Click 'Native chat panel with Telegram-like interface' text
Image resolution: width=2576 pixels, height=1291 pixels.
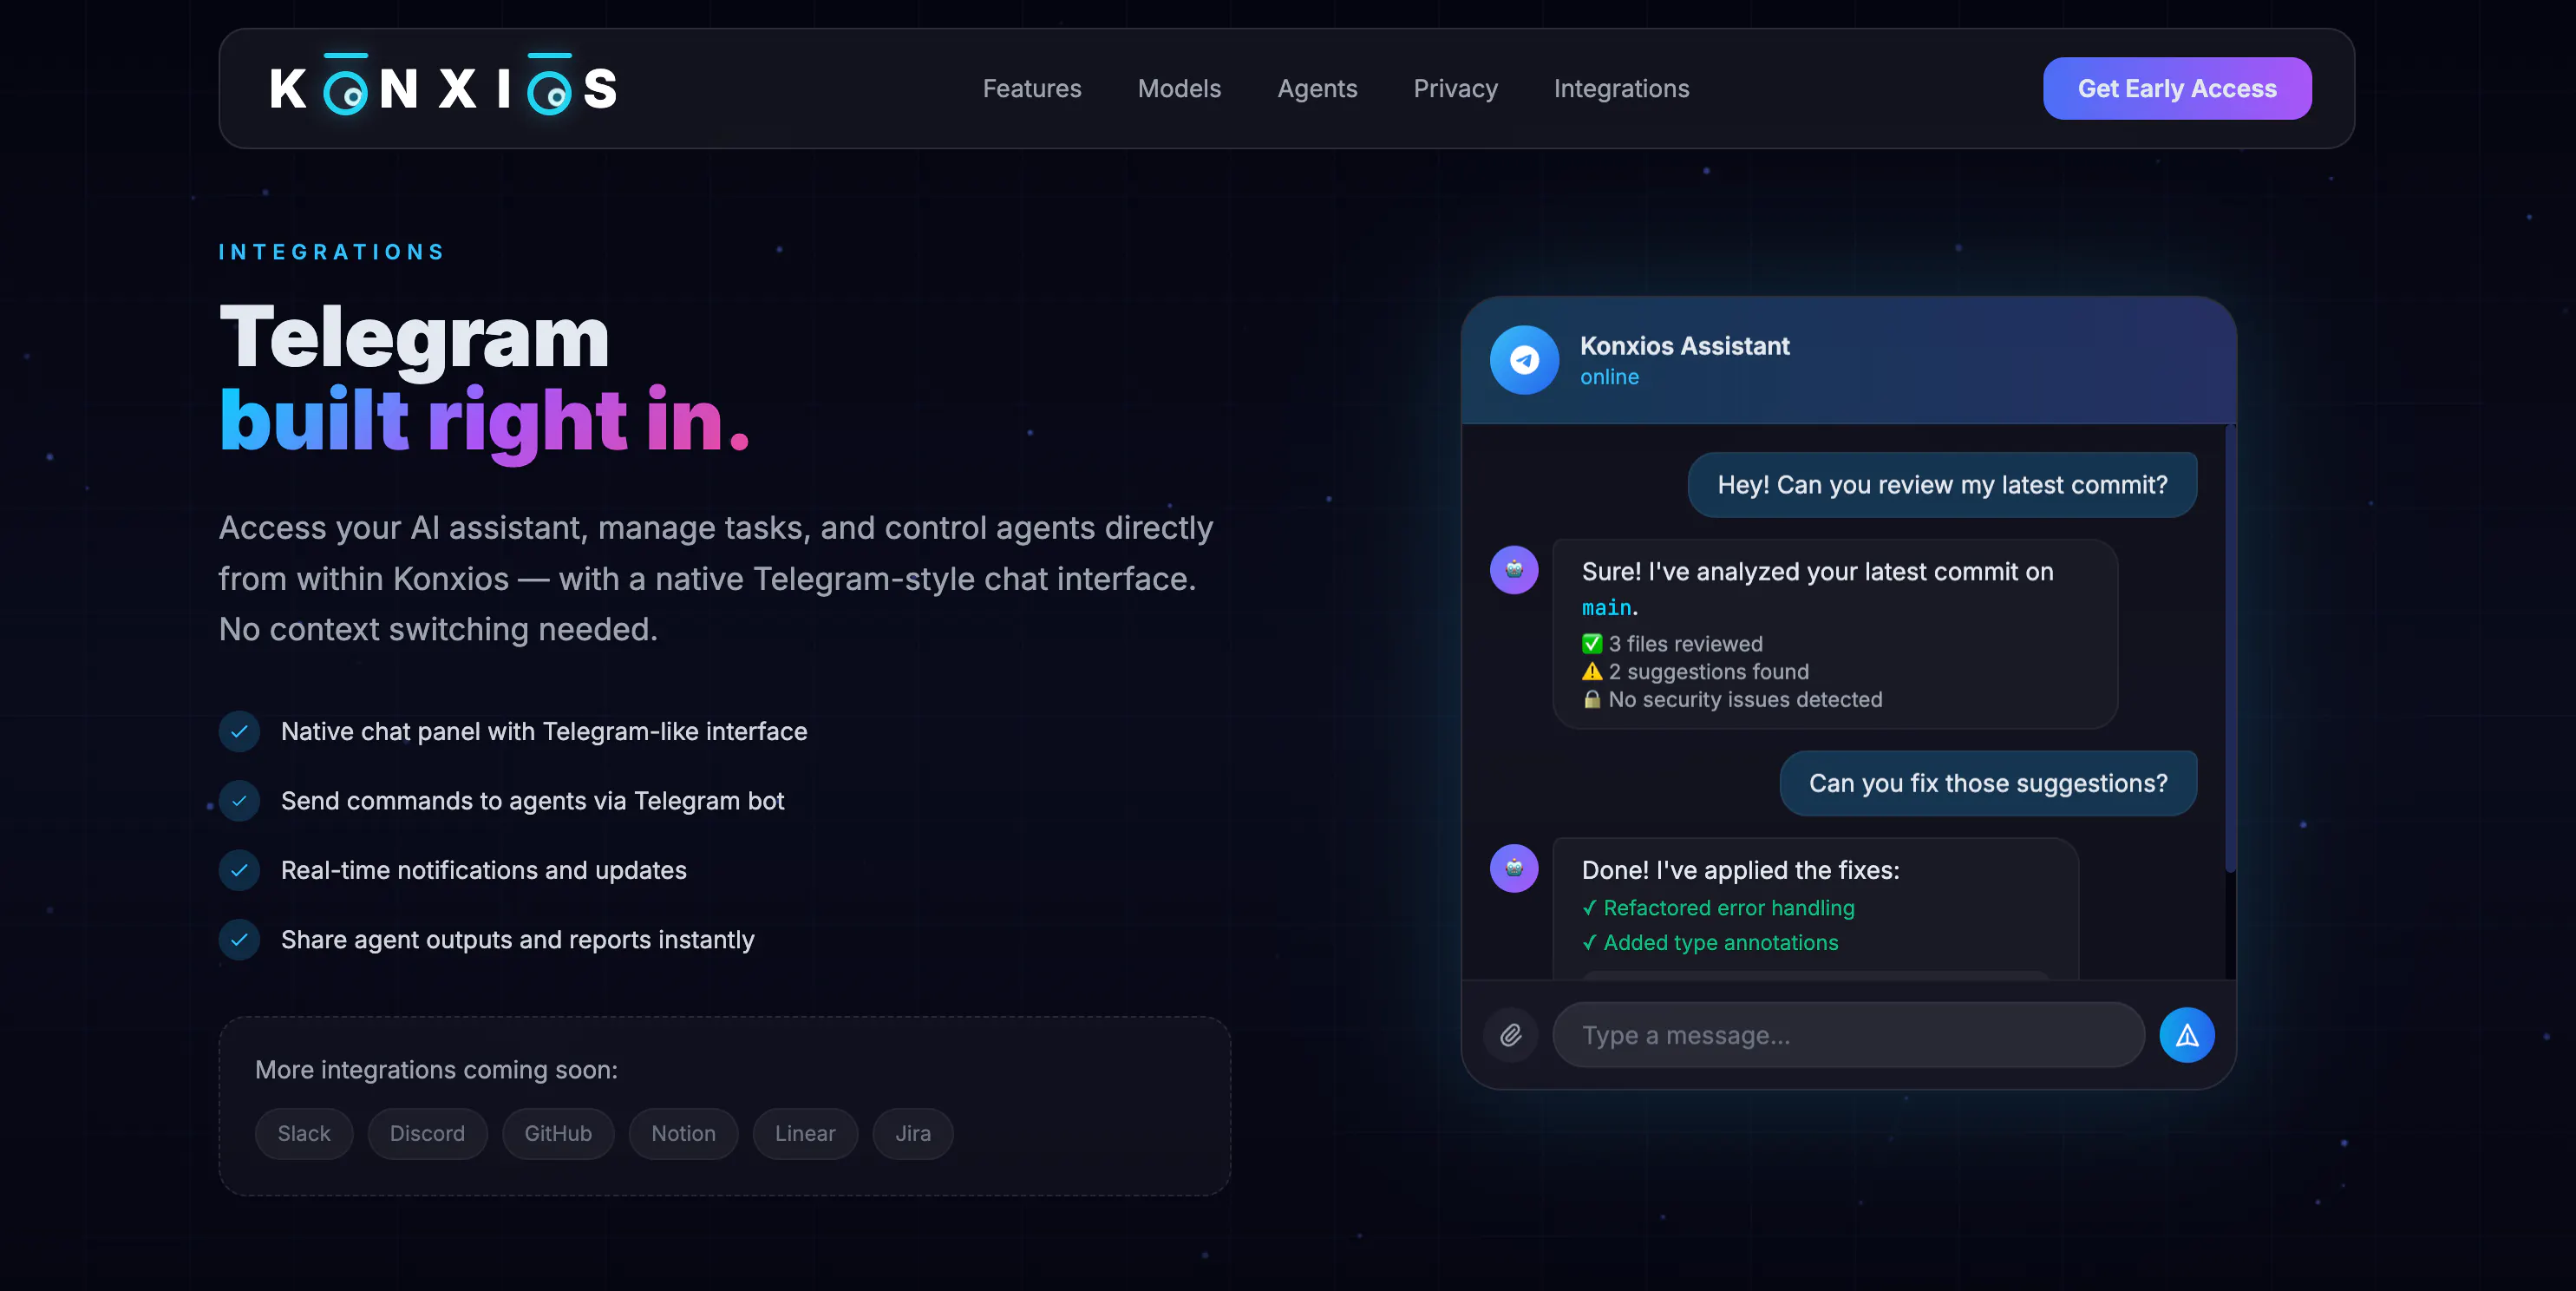(x=544, y=731)
